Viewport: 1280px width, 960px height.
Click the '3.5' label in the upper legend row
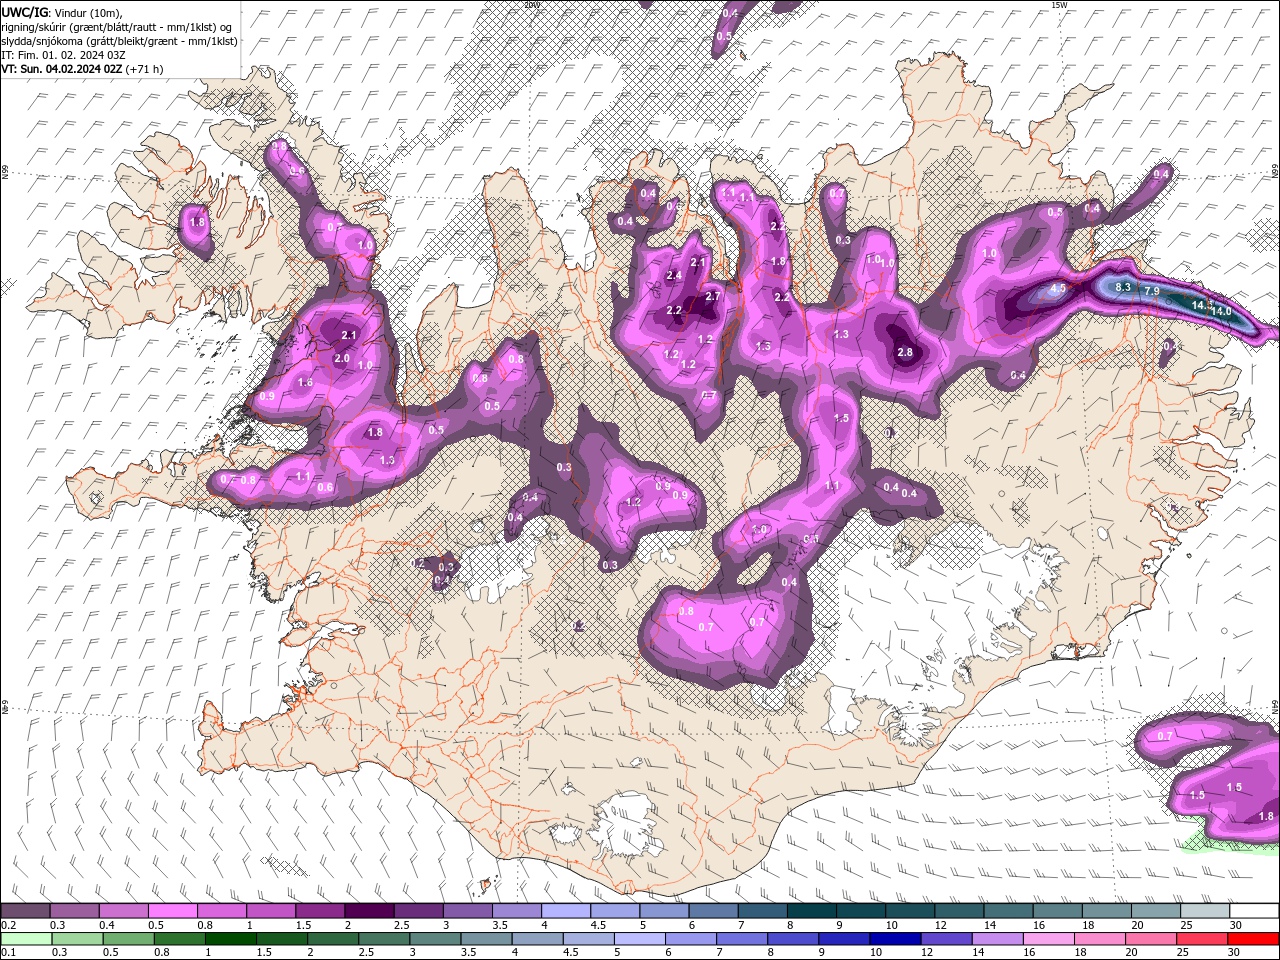[500, 925]
